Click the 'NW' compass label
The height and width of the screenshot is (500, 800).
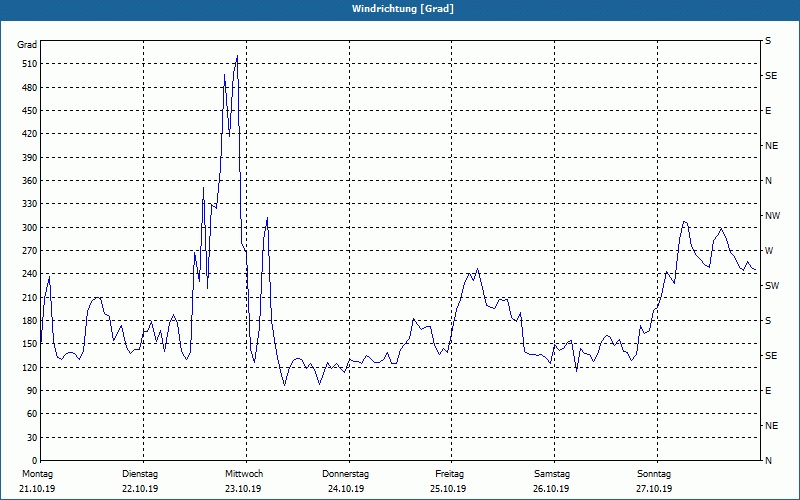click(x=772, y=216)
